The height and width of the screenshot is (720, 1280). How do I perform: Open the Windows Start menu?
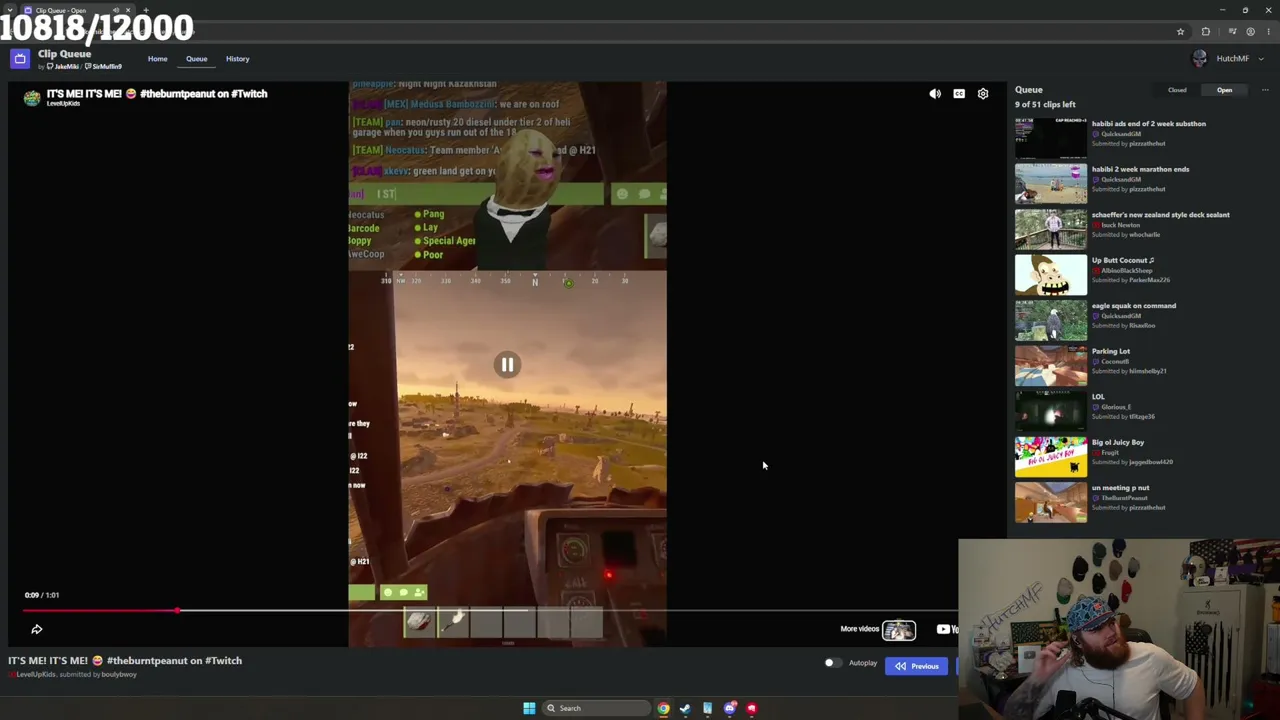[x=529, y=708]
